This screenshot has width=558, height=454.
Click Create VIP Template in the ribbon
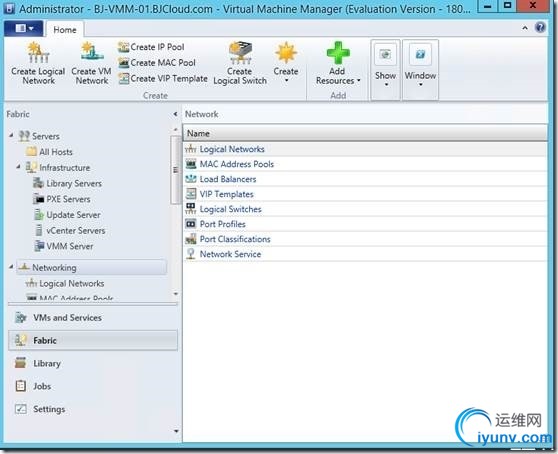[163, 79]
